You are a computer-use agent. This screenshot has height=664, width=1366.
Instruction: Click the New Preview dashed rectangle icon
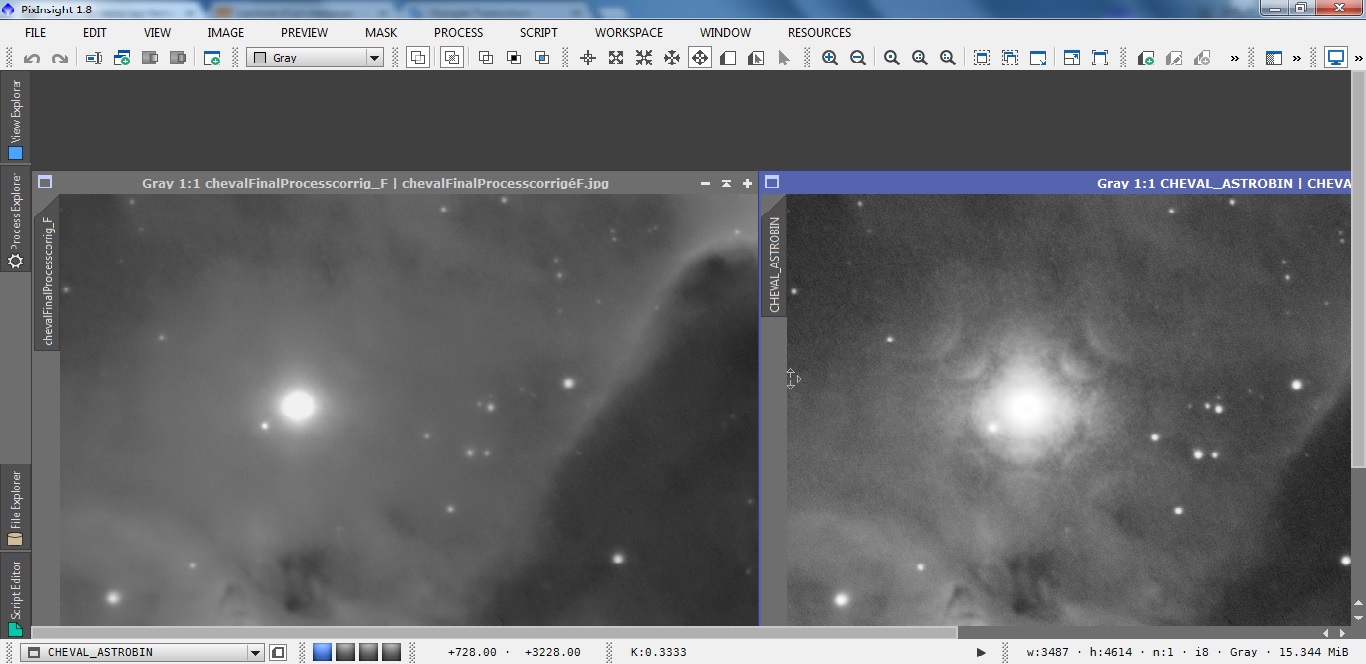982,58
